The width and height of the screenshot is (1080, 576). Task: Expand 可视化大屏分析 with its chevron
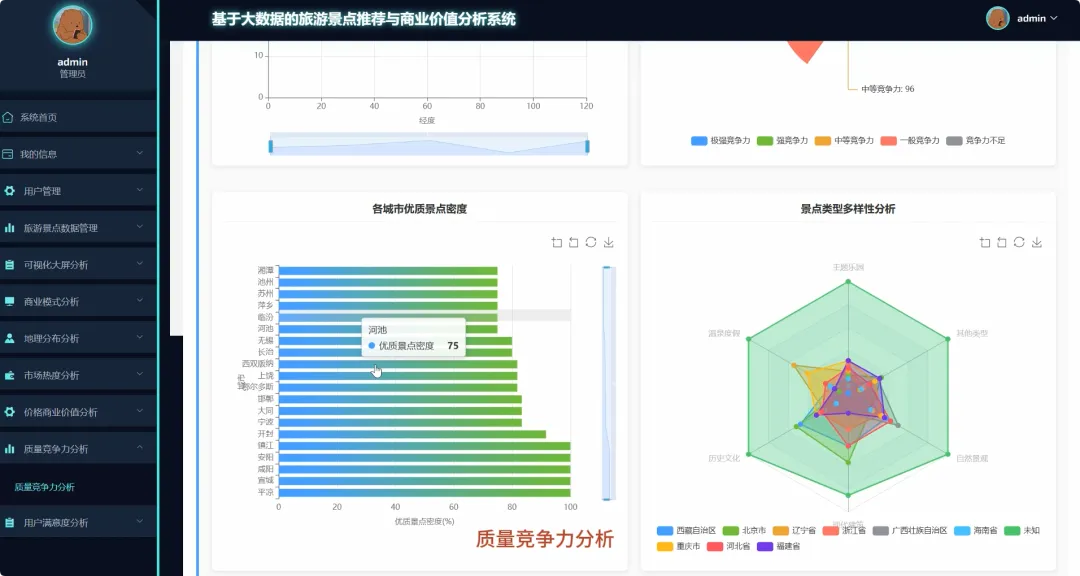tap(140, 263)
